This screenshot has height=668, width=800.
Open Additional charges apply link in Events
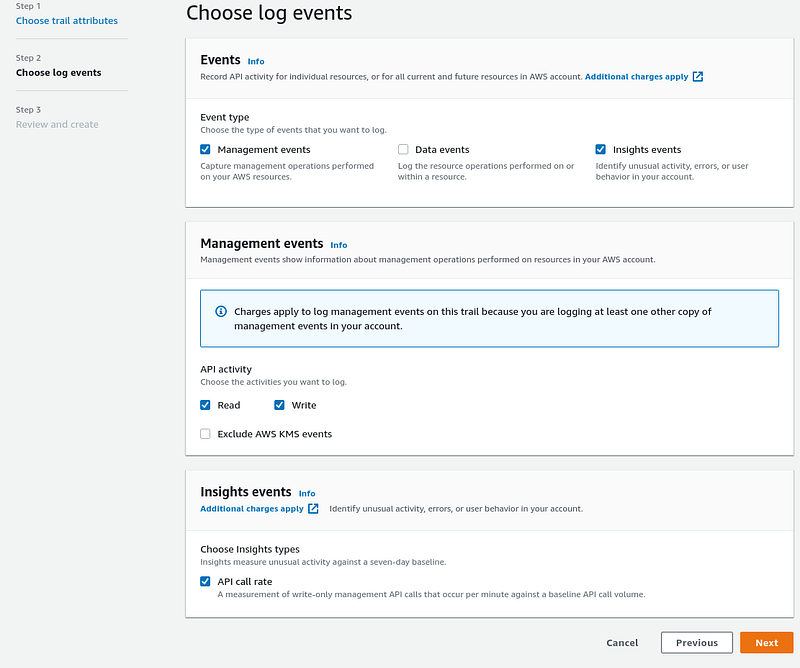[x=636, y=77]
